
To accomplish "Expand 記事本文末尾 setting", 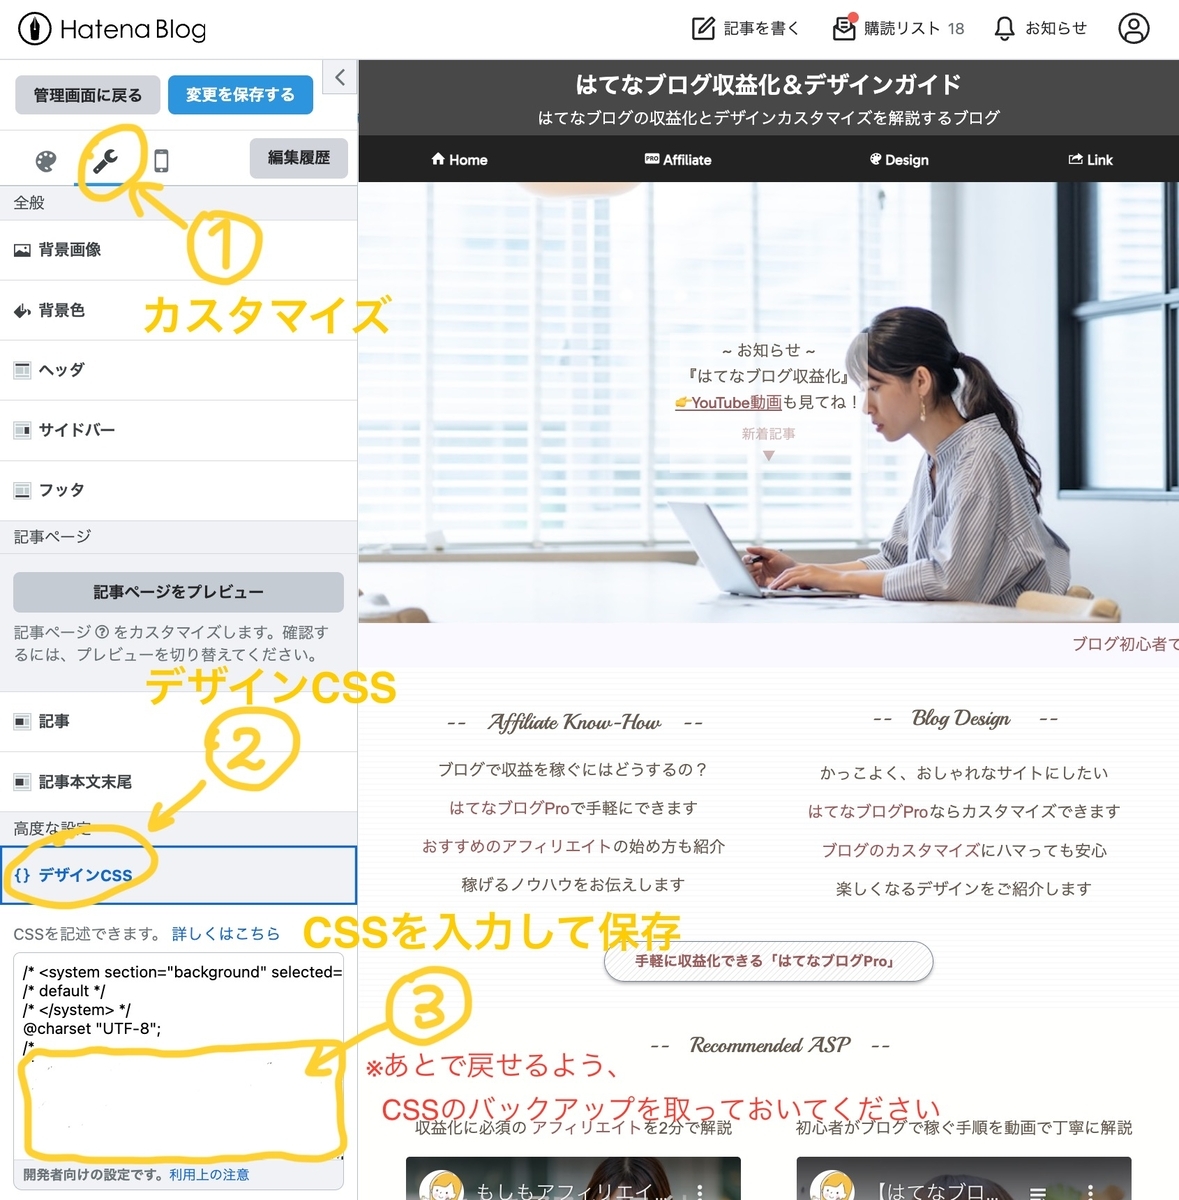I will (178, 781).
